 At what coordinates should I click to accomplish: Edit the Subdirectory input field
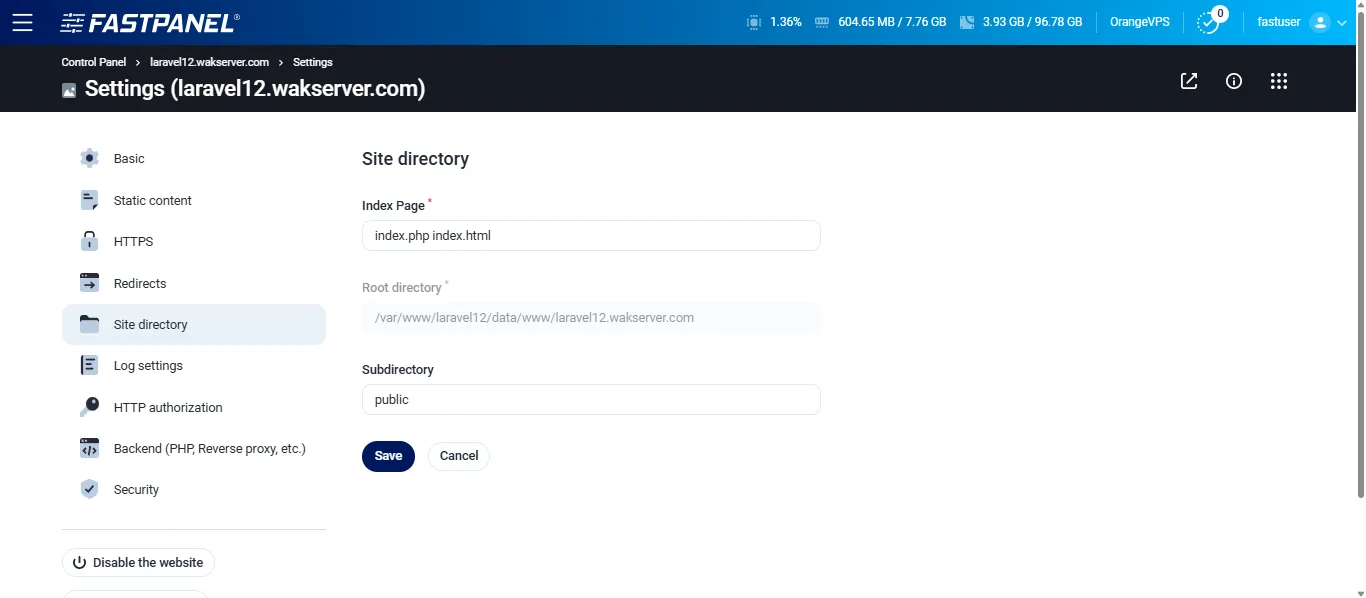590,399
